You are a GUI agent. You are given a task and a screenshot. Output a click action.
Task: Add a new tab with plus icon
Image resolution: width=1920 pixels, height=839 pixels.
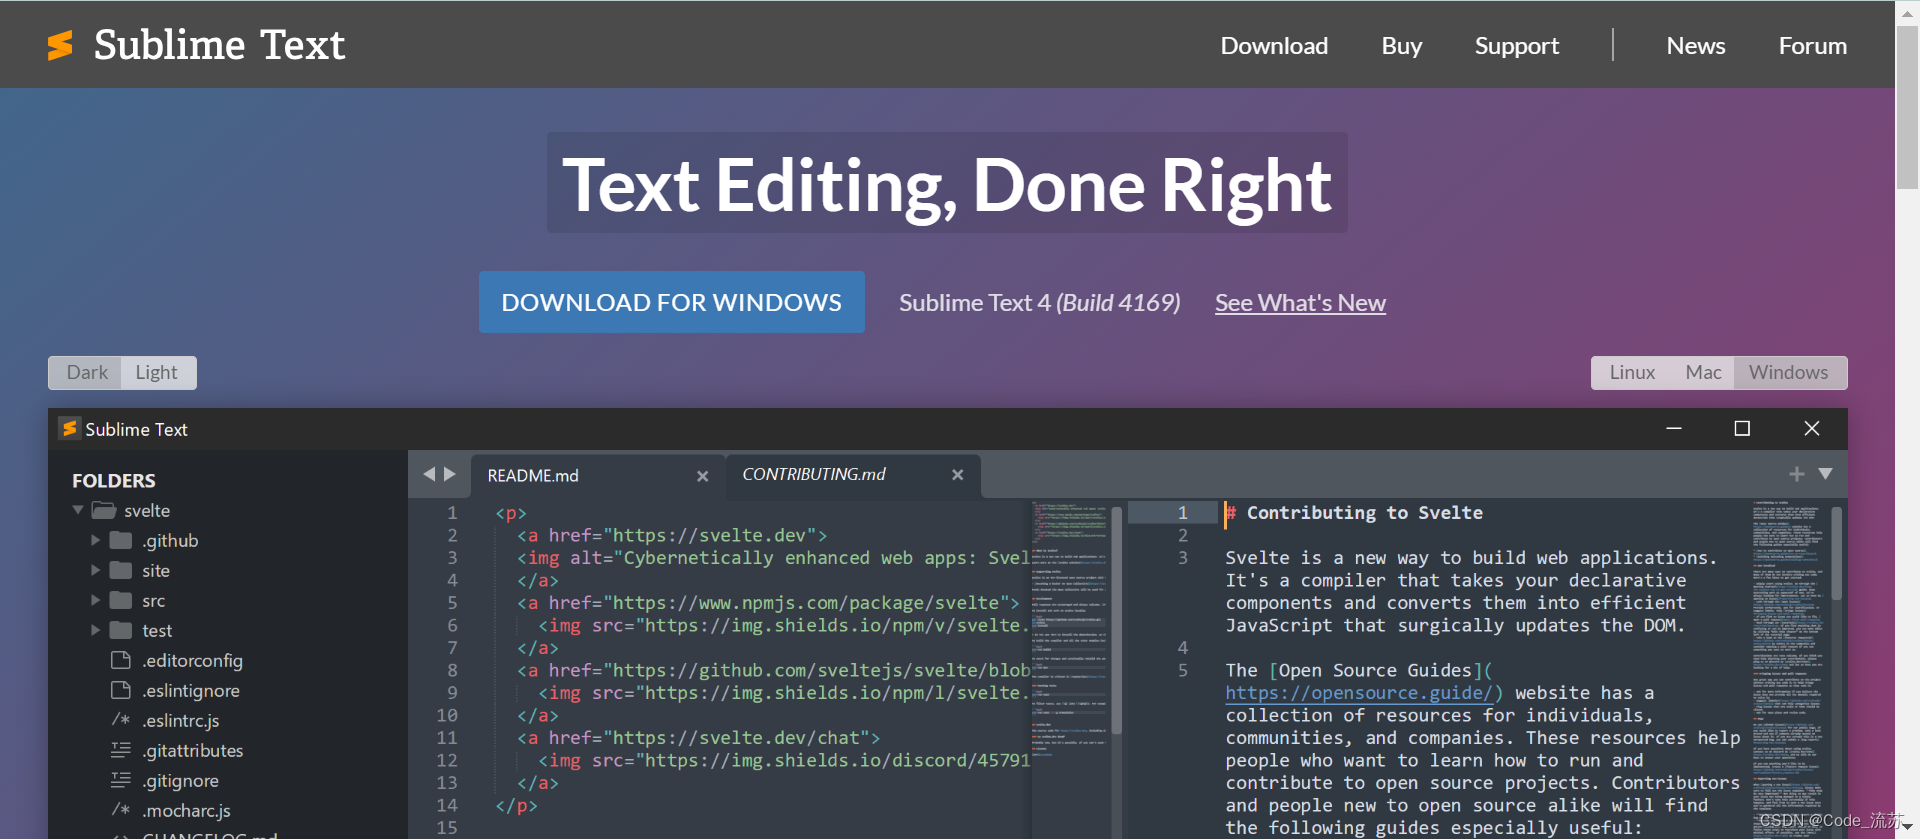tap(1796, 474)
